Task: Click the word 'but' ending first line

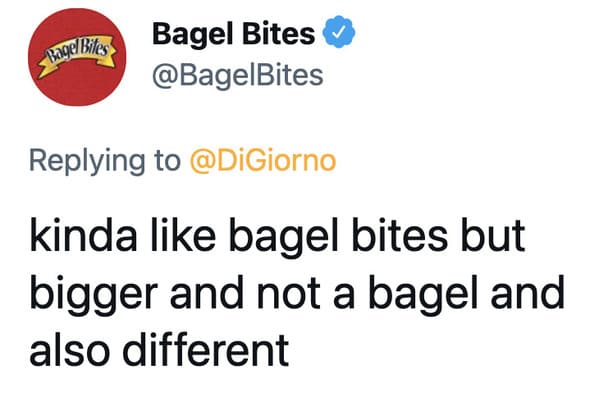Action: pyautogui.click(x=493, y=235)
